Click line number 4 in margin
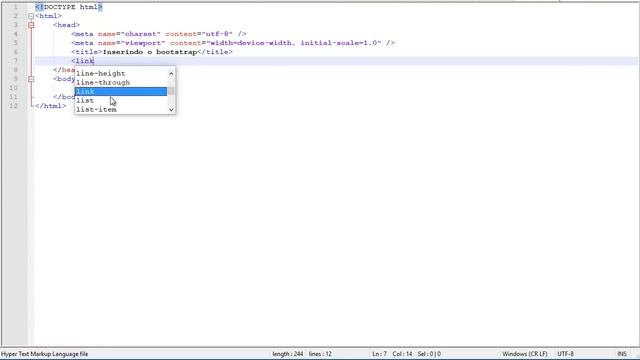640x360 pixels. coord(16,34)
